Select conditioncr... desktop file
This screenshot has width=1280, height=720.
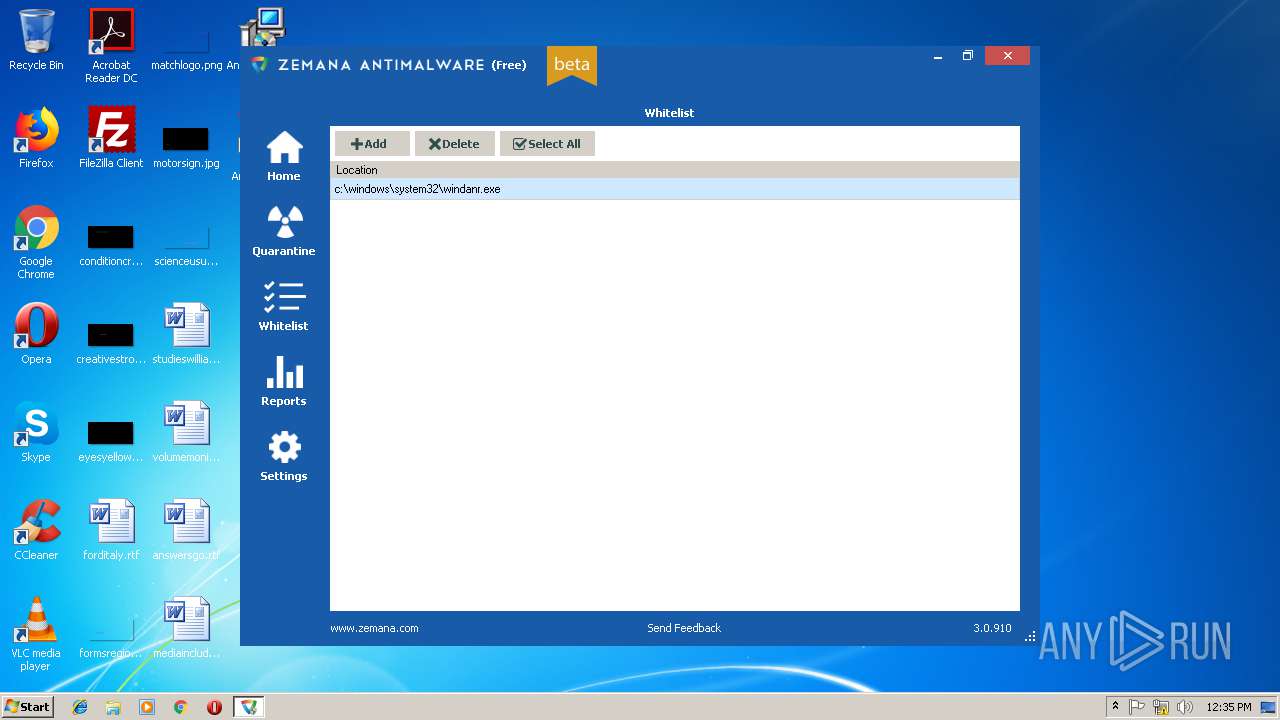click(x=111, y=244)
